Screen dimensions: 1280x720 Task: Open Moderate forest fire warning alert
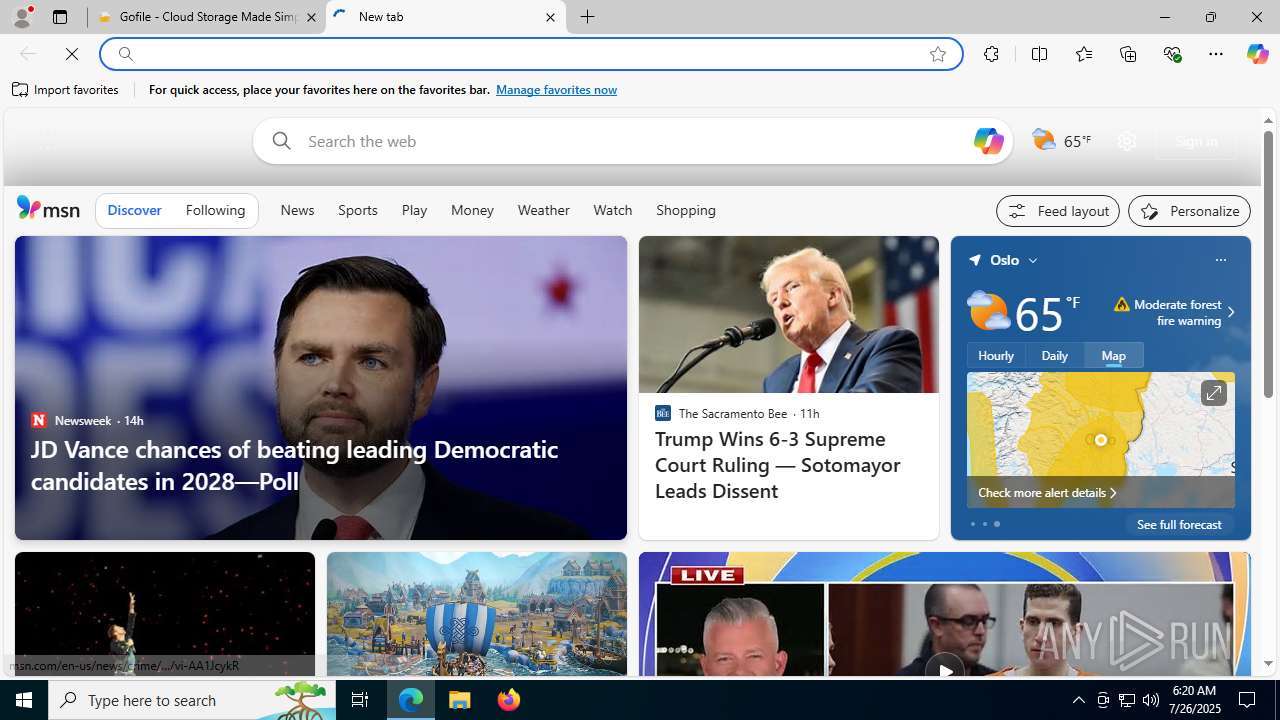click(1168, 313)
